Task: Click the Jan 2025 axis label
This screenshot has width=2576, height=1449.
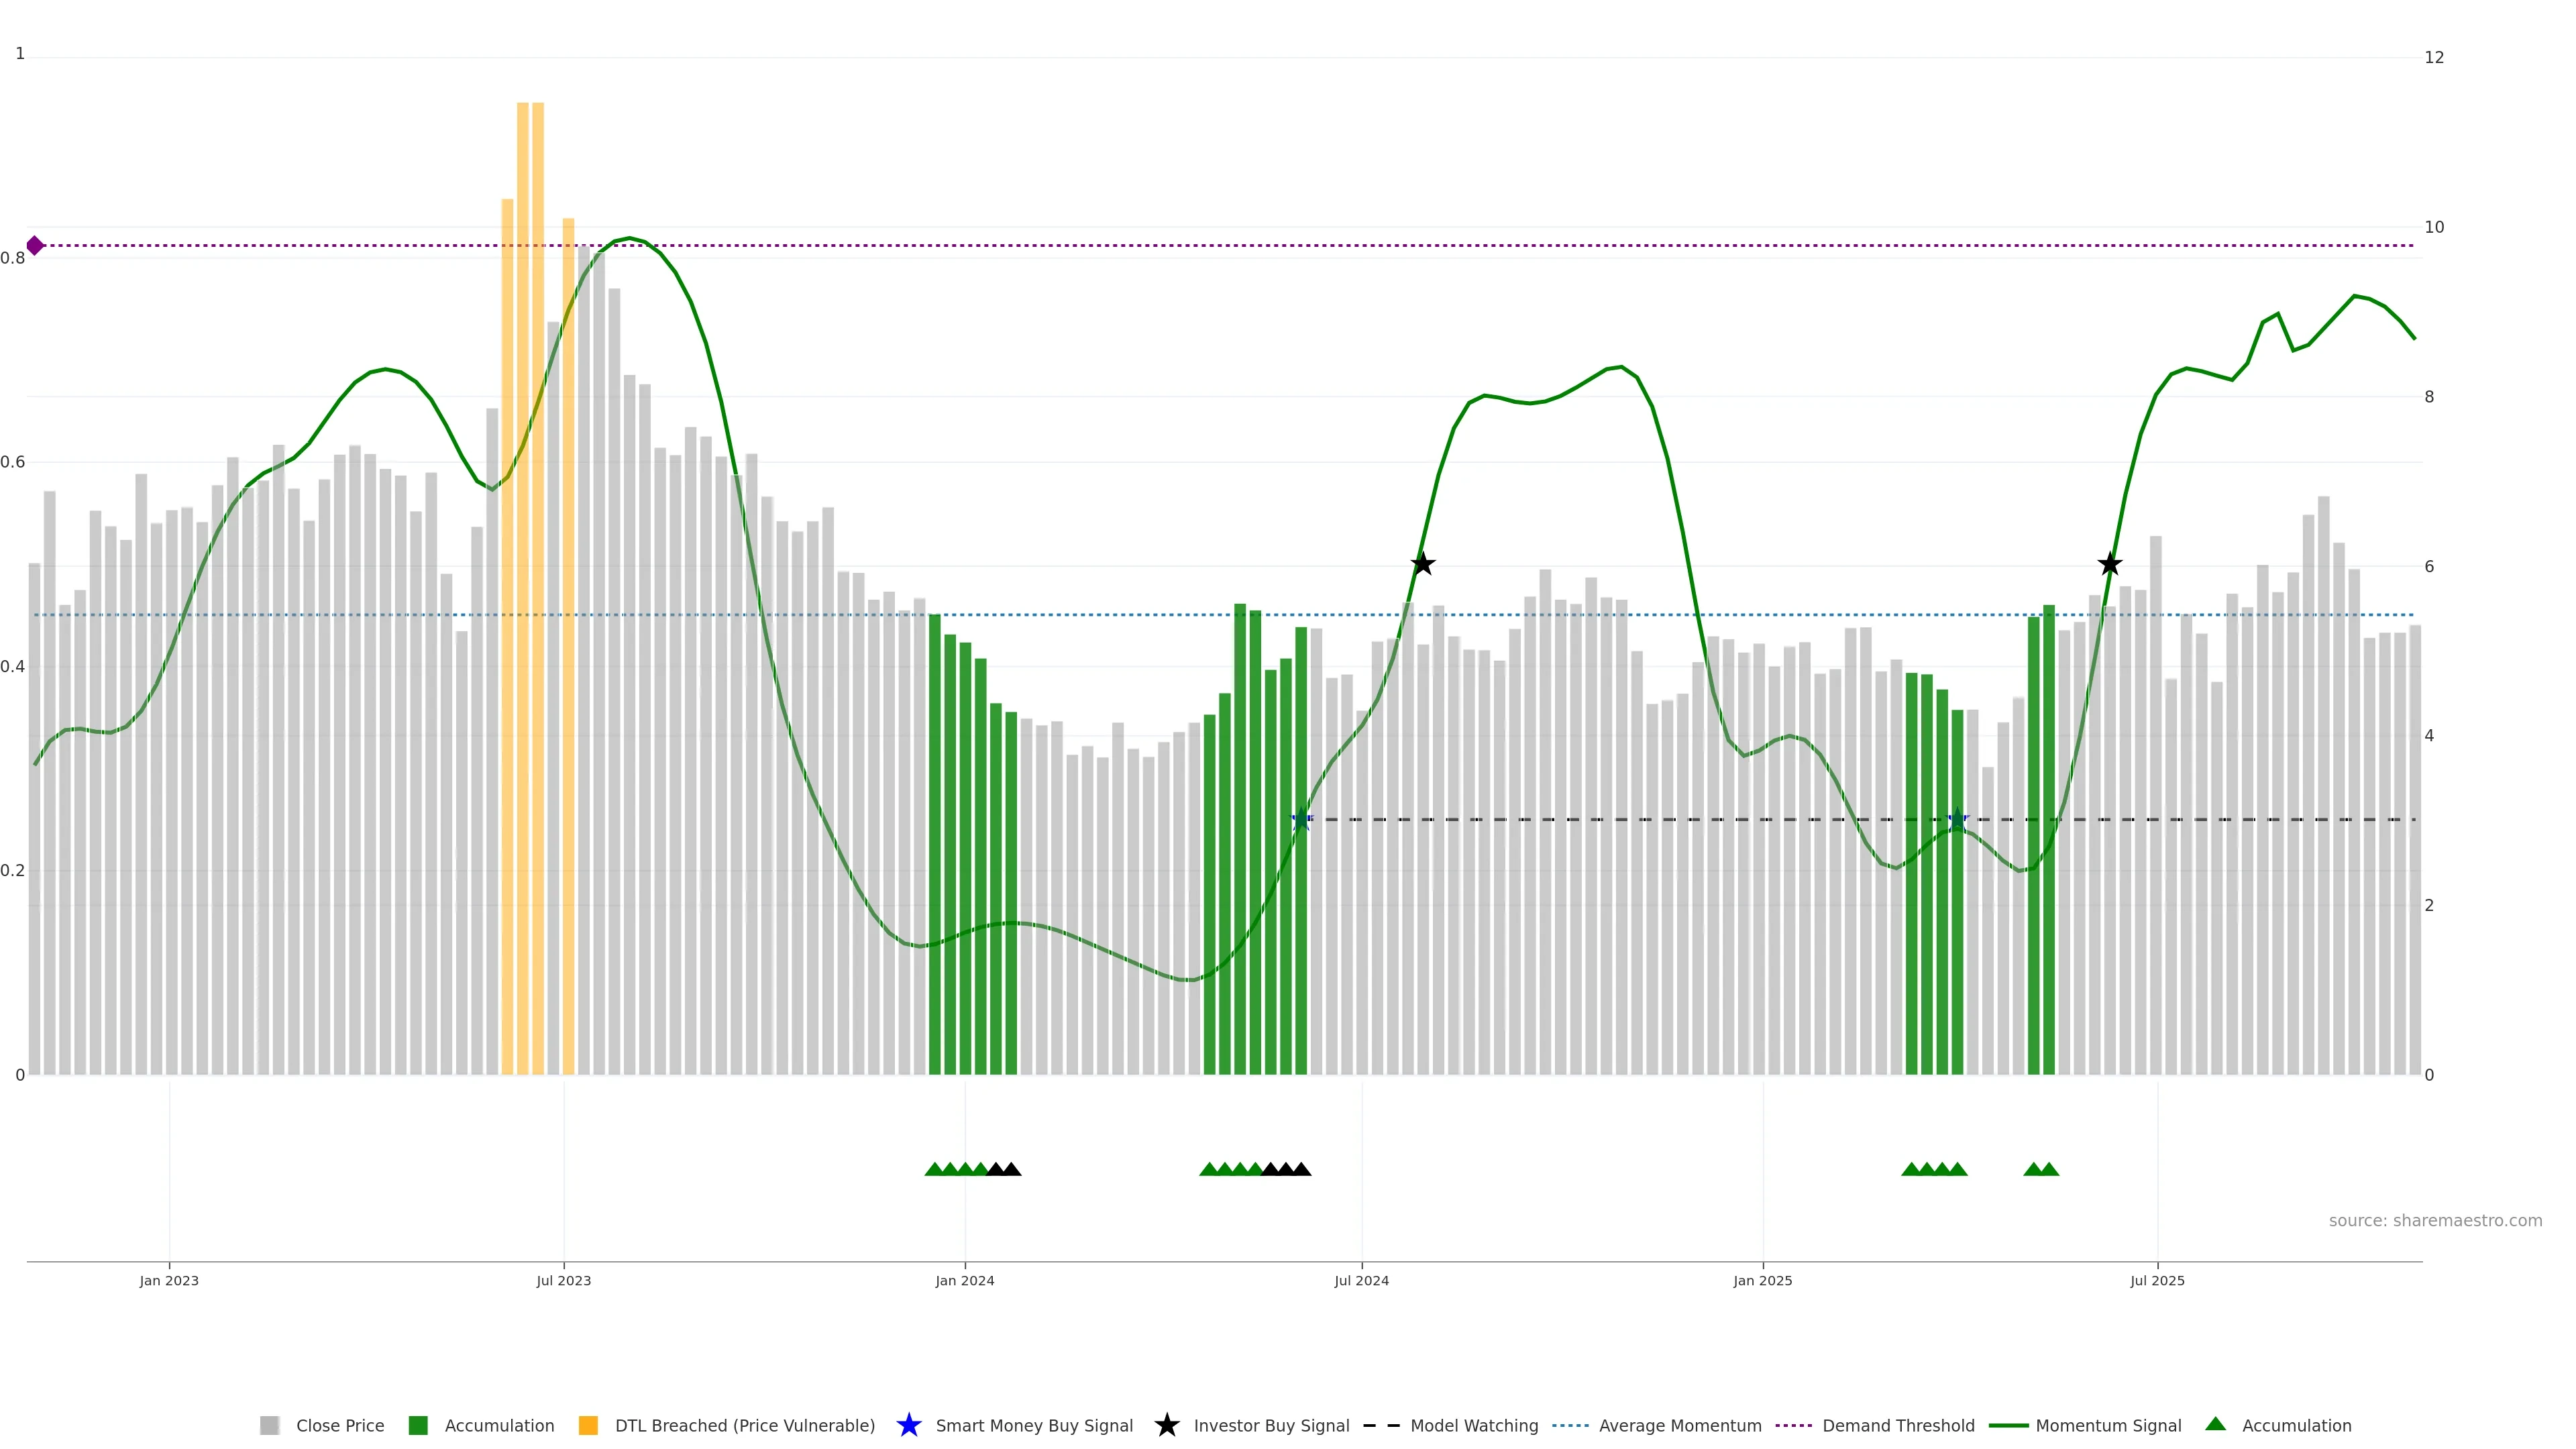Action: 1762,1281
